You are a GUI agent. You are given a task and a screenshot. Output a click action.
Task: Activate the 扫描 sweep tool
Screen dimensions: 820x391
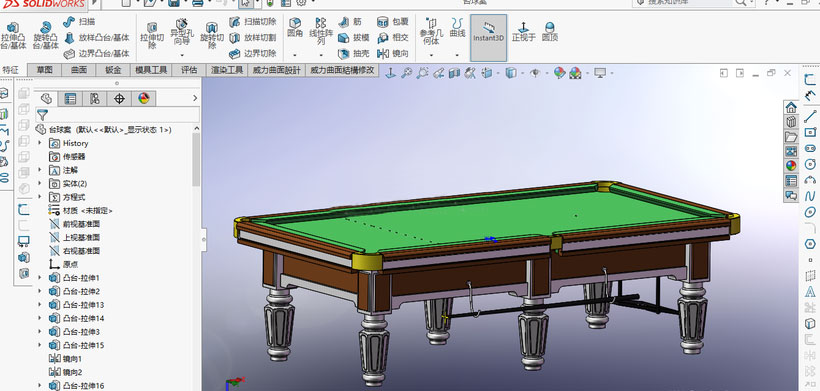coord(79,22)
